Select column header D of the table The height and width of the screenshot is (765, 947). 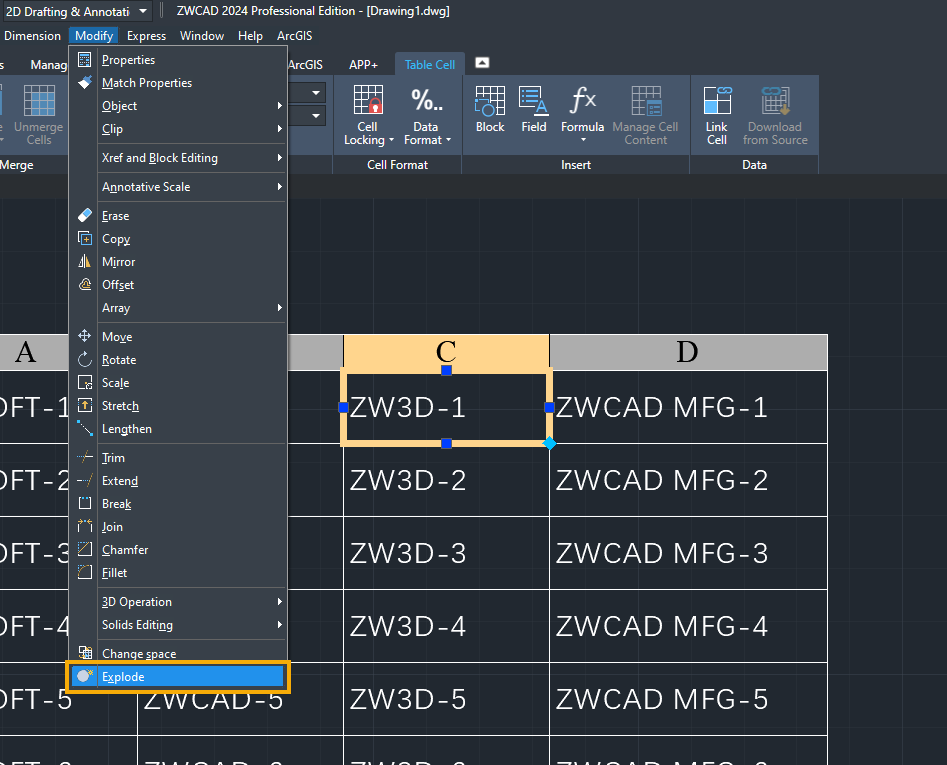coord(689,351)
